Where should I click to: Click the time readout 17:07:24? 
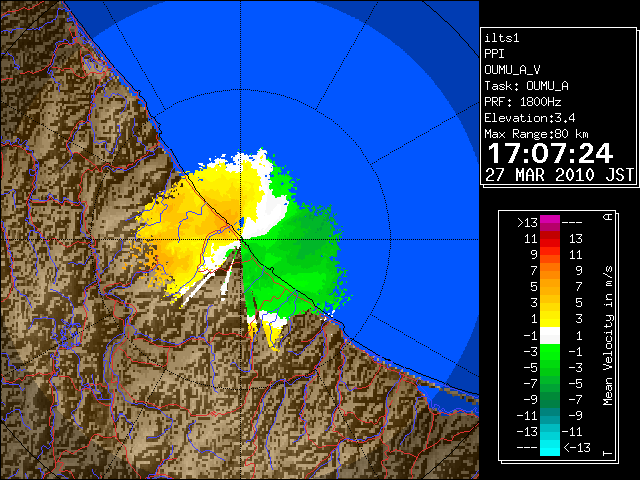pyautogui.click(x=550, y=153)
